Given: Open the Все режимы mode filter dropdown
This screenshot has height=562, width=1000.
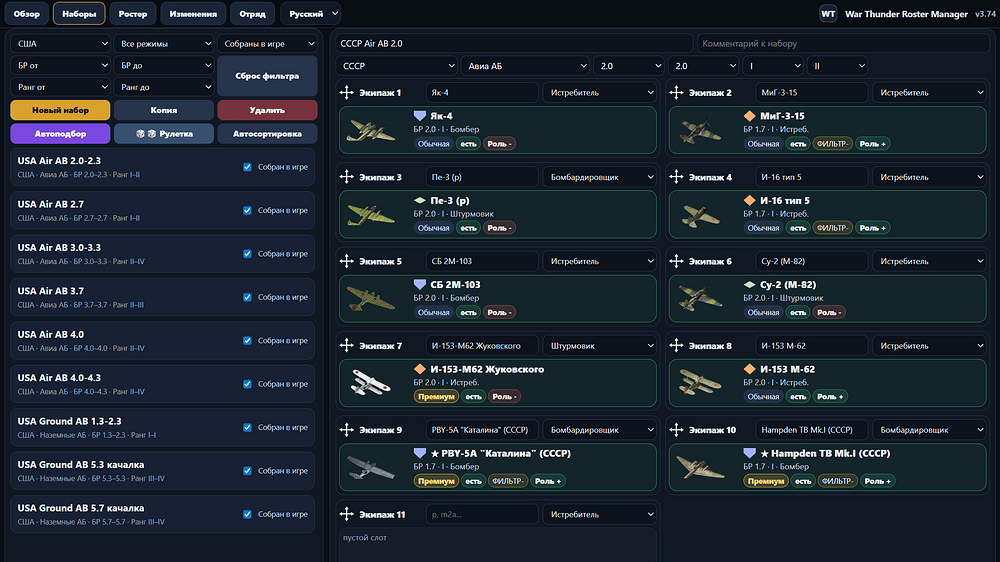Looking at the screenshot, I should click(164, 43).
